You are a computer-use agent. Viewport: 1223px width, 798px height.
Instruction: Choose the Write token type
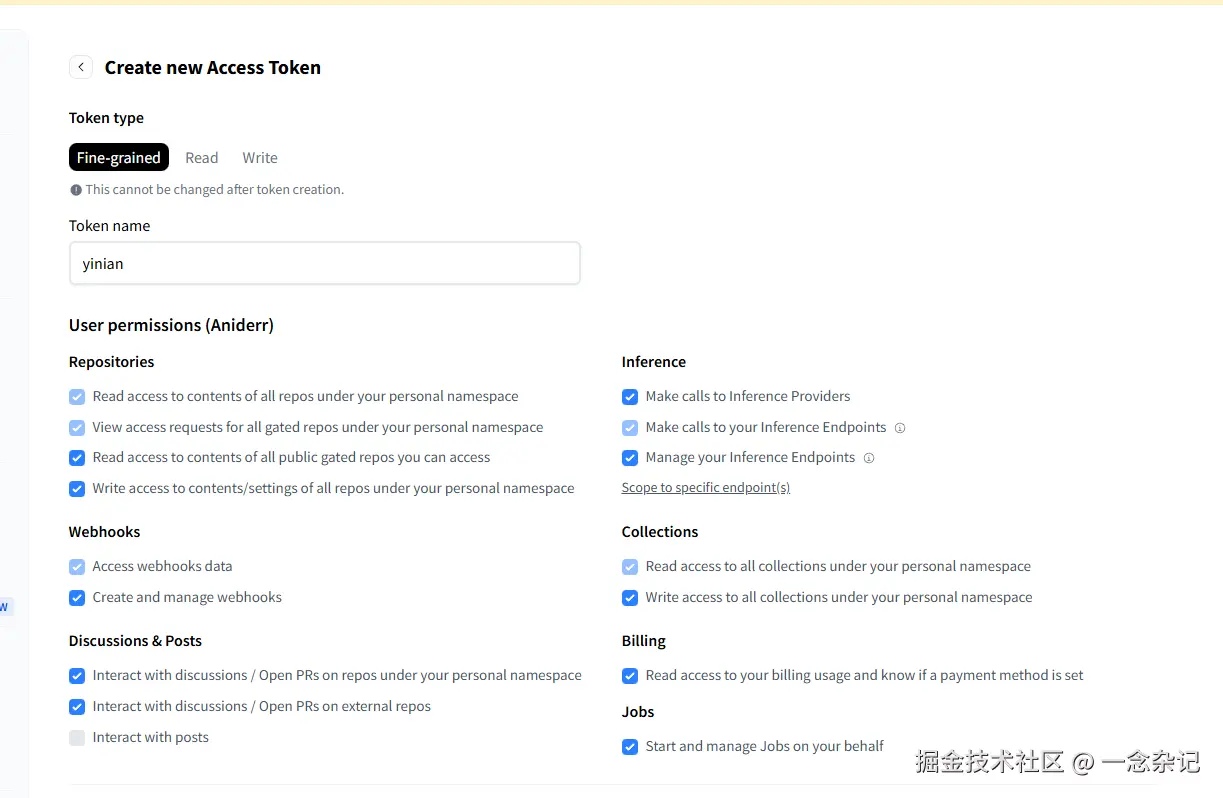tap(260, 158)
